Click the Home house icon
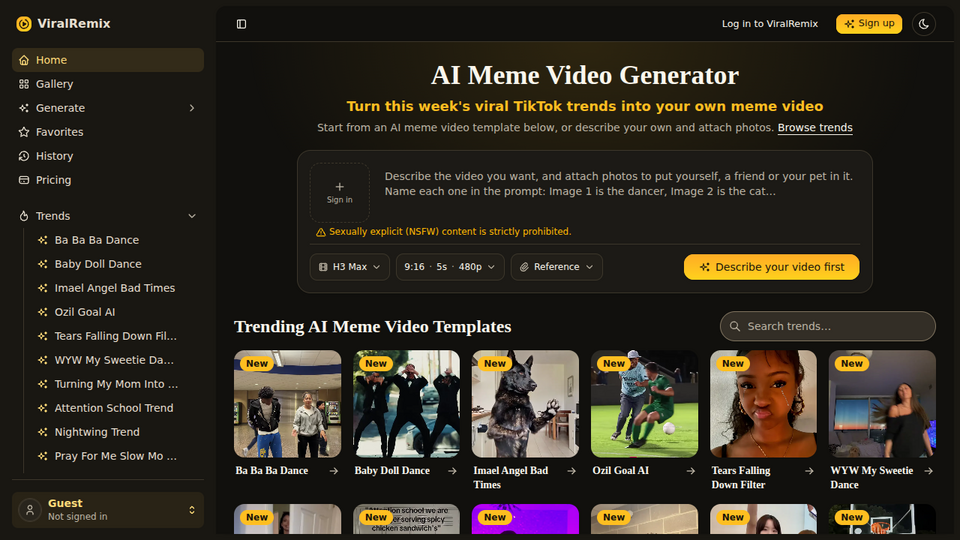This screenshot has width=960, height=540. 24,60
